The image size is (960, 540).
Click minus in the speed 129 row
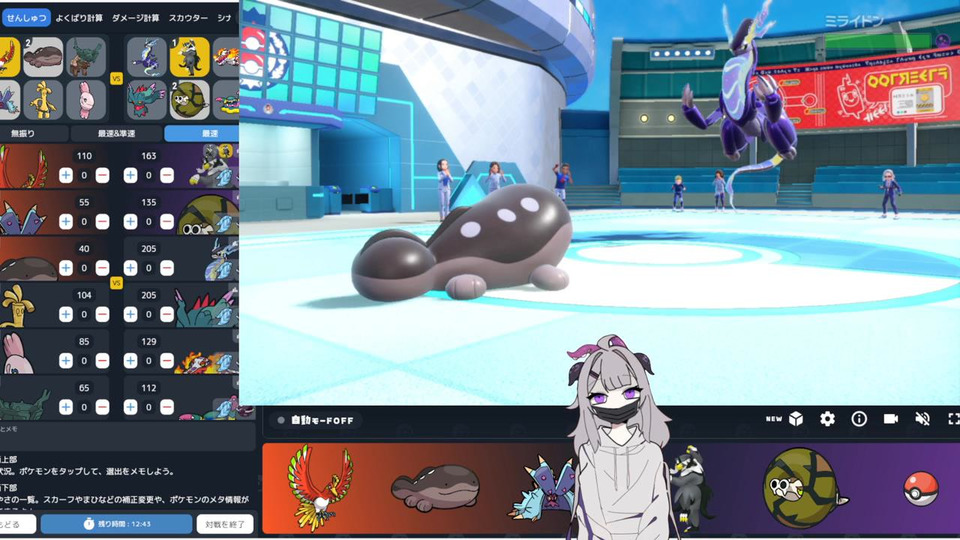click(x=167, y=361)
